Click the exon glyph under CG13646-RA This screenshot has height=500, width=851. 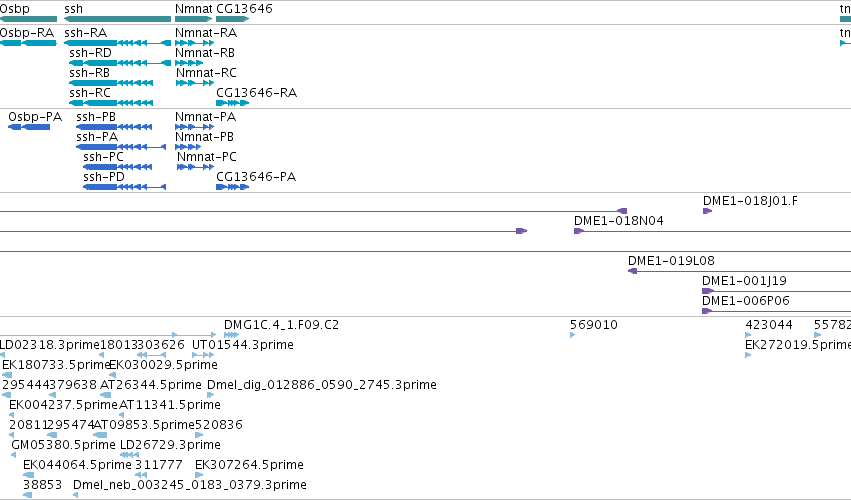tap(232, 103)
